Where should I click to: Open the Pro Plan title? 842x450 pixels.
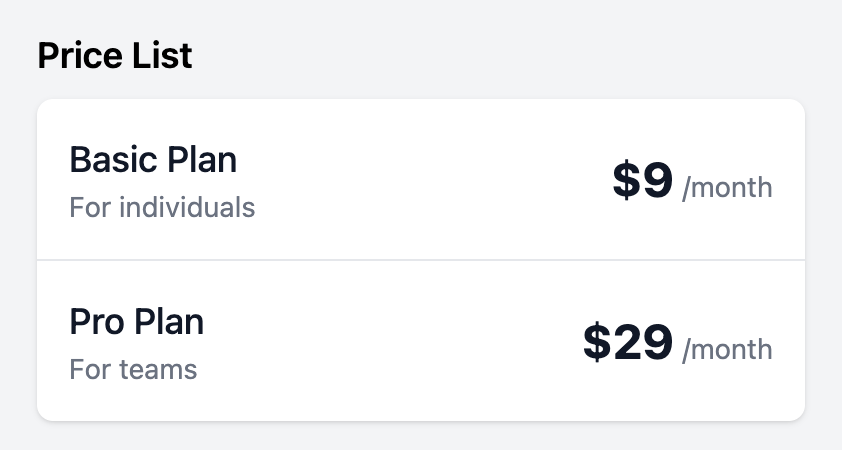click(136, 322)
